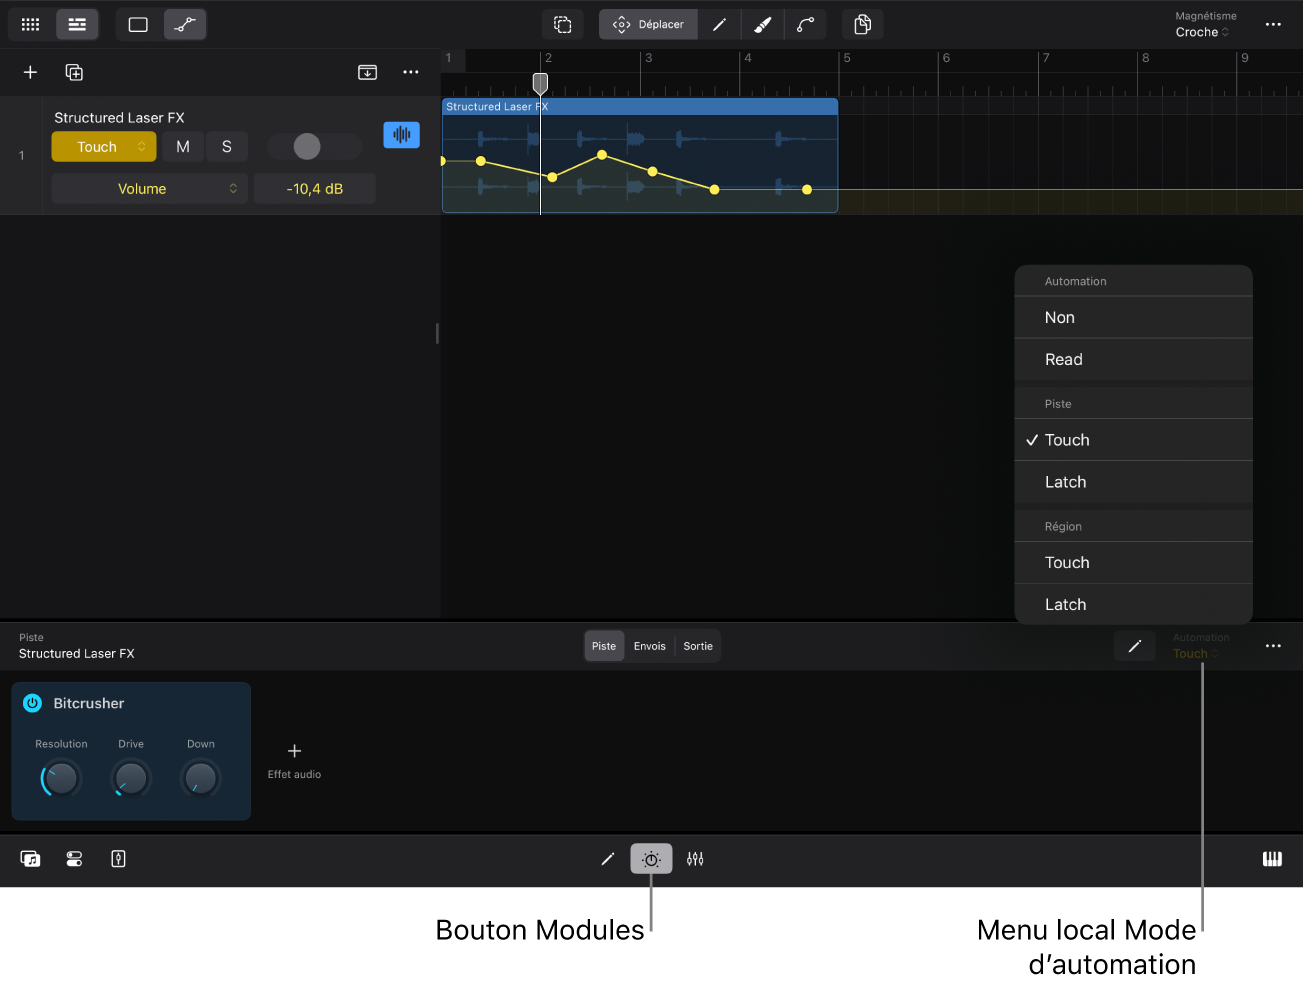Click the Déplacer button
1303x984 pixels.
(x=648, y=24)
